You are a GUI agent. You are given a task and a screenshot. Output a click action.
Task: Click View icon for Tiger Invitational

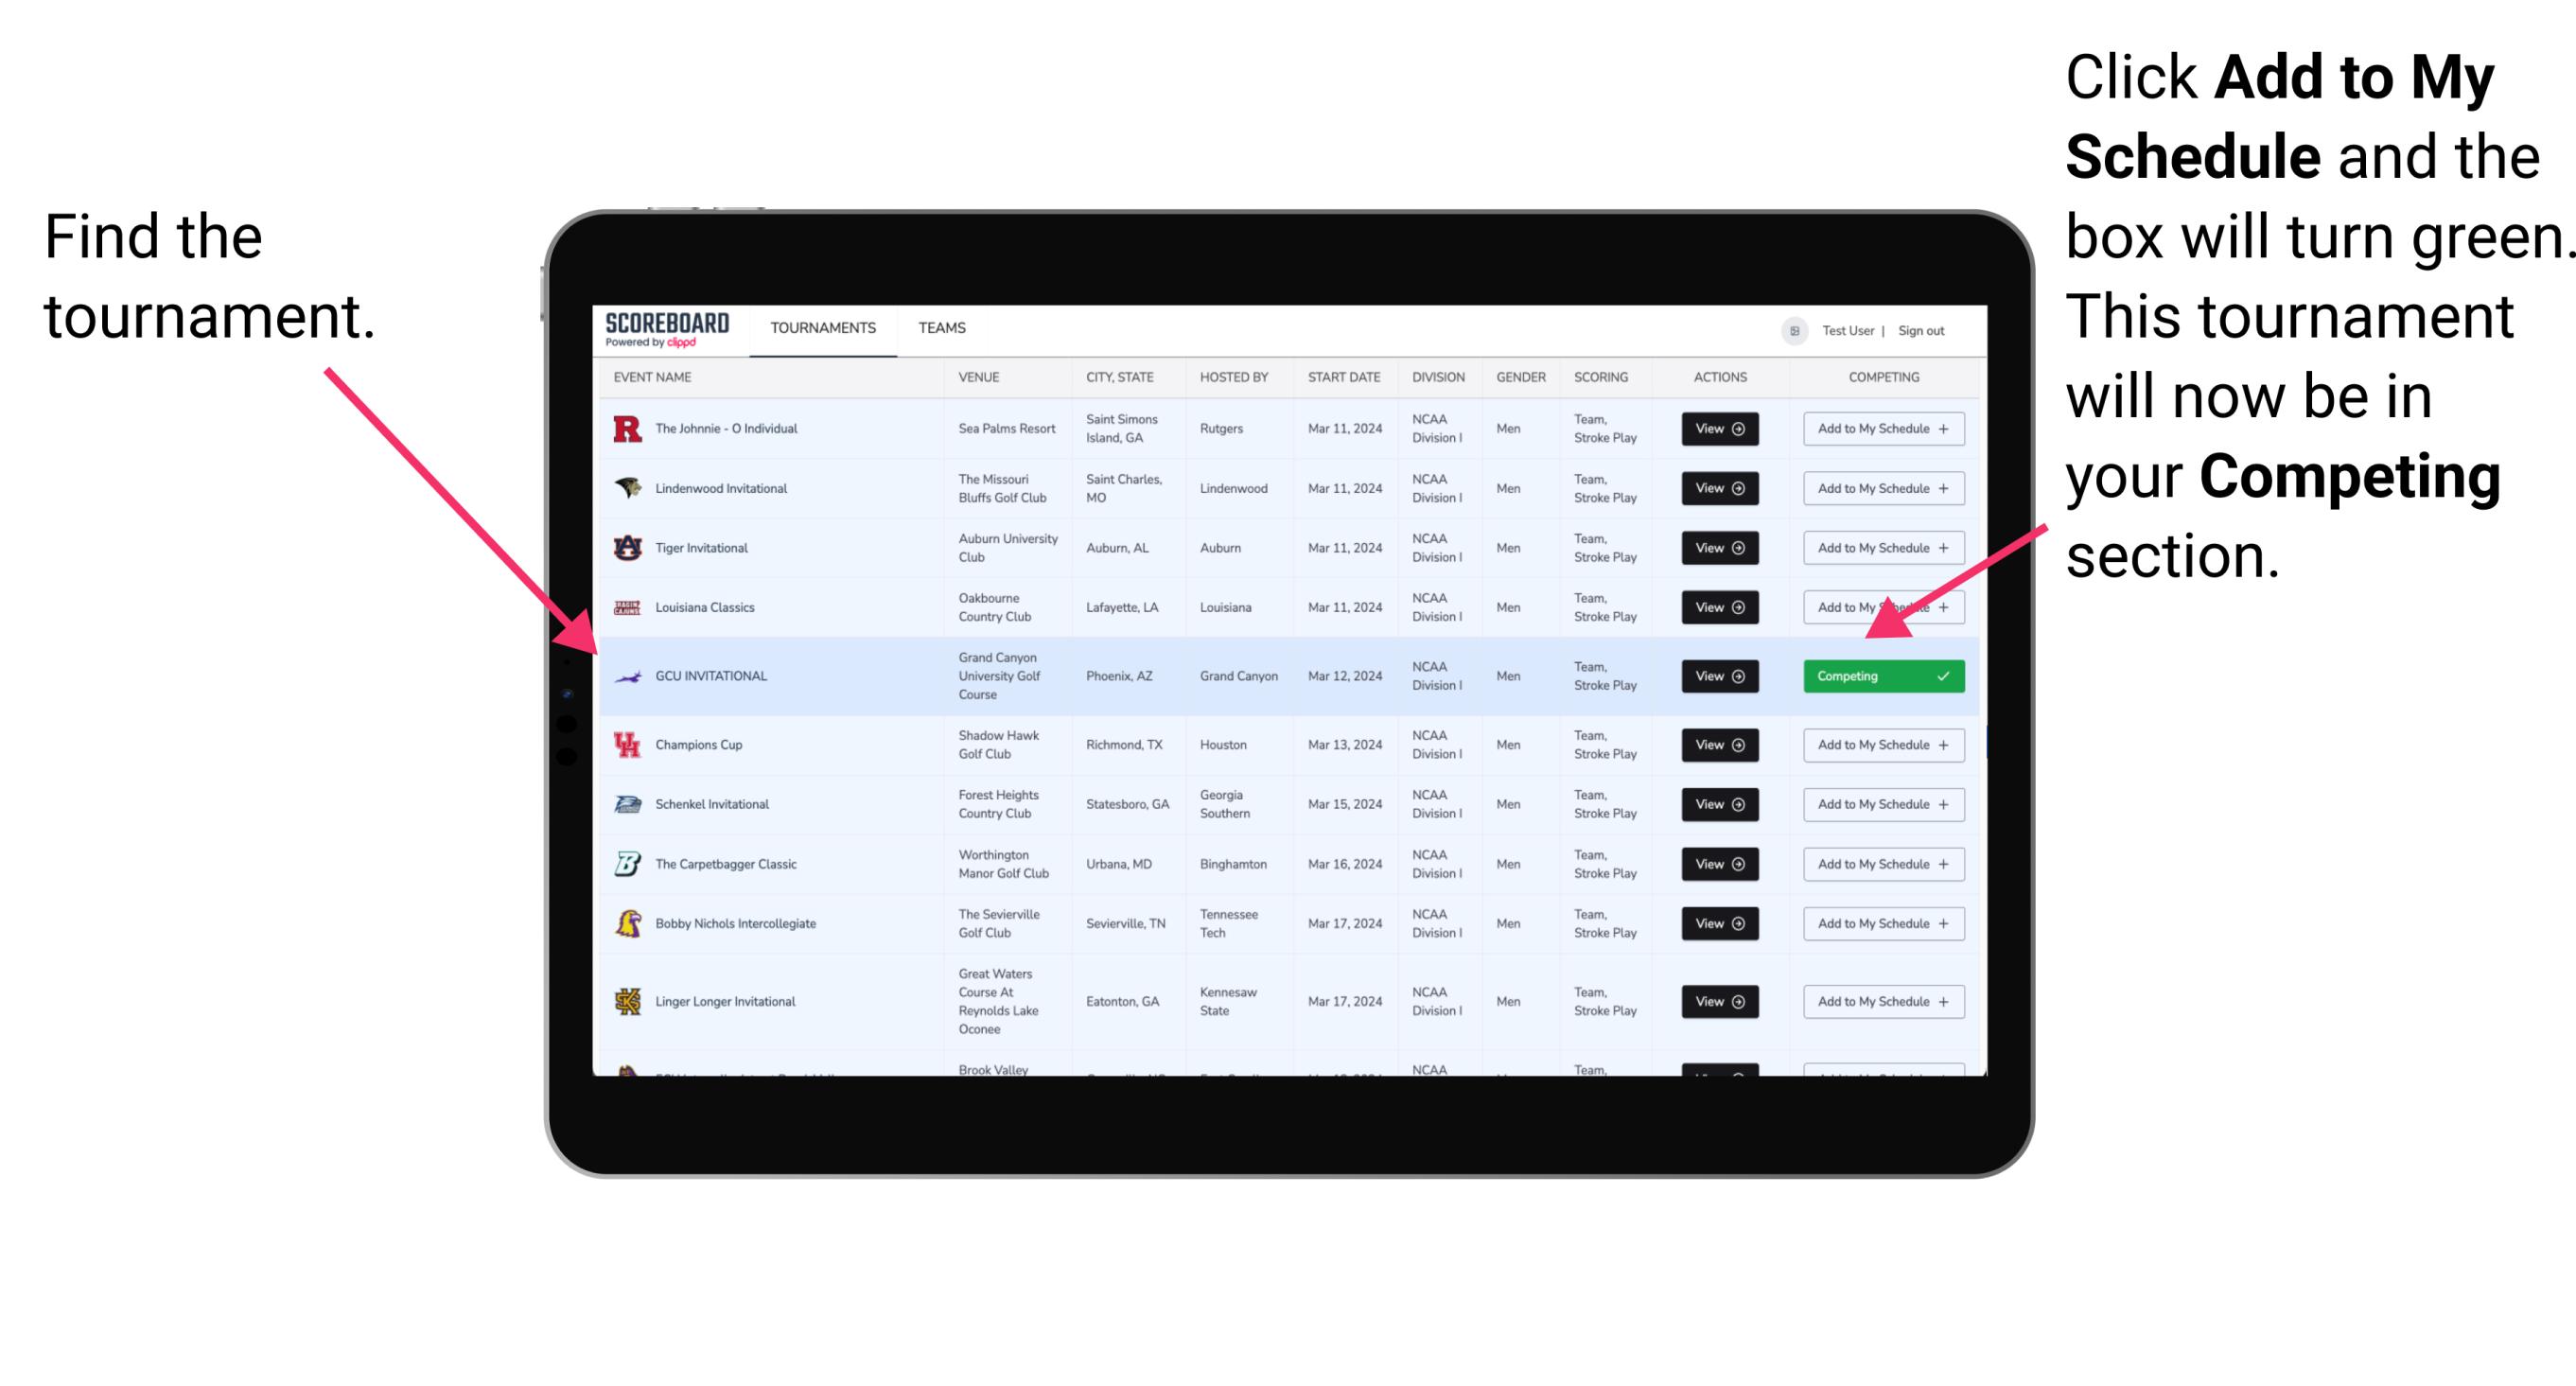click(1716, 548)
